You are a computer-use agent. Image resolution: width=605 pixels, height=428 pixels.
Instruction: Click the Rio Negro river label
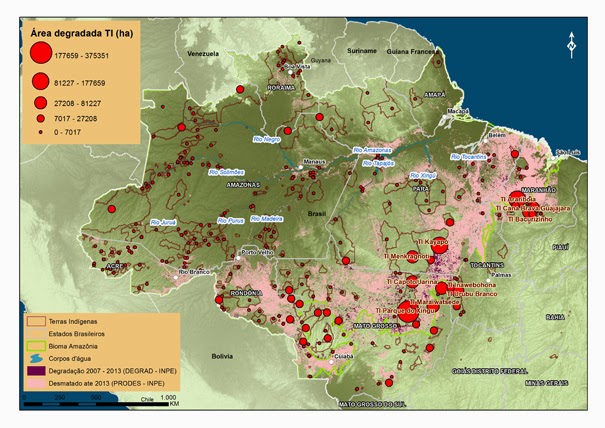(267, 139)
